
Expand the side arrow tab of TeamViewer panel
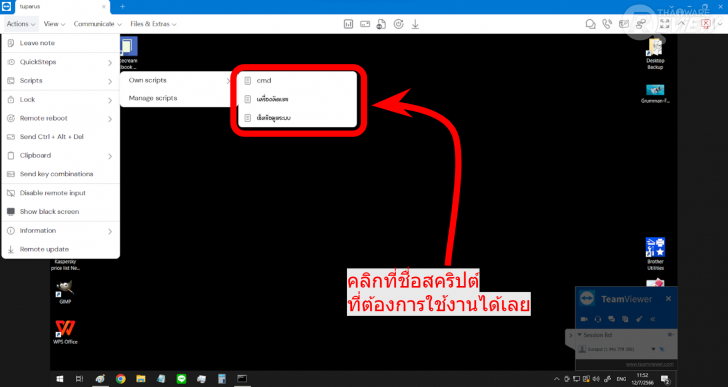[x=571, y=335]
